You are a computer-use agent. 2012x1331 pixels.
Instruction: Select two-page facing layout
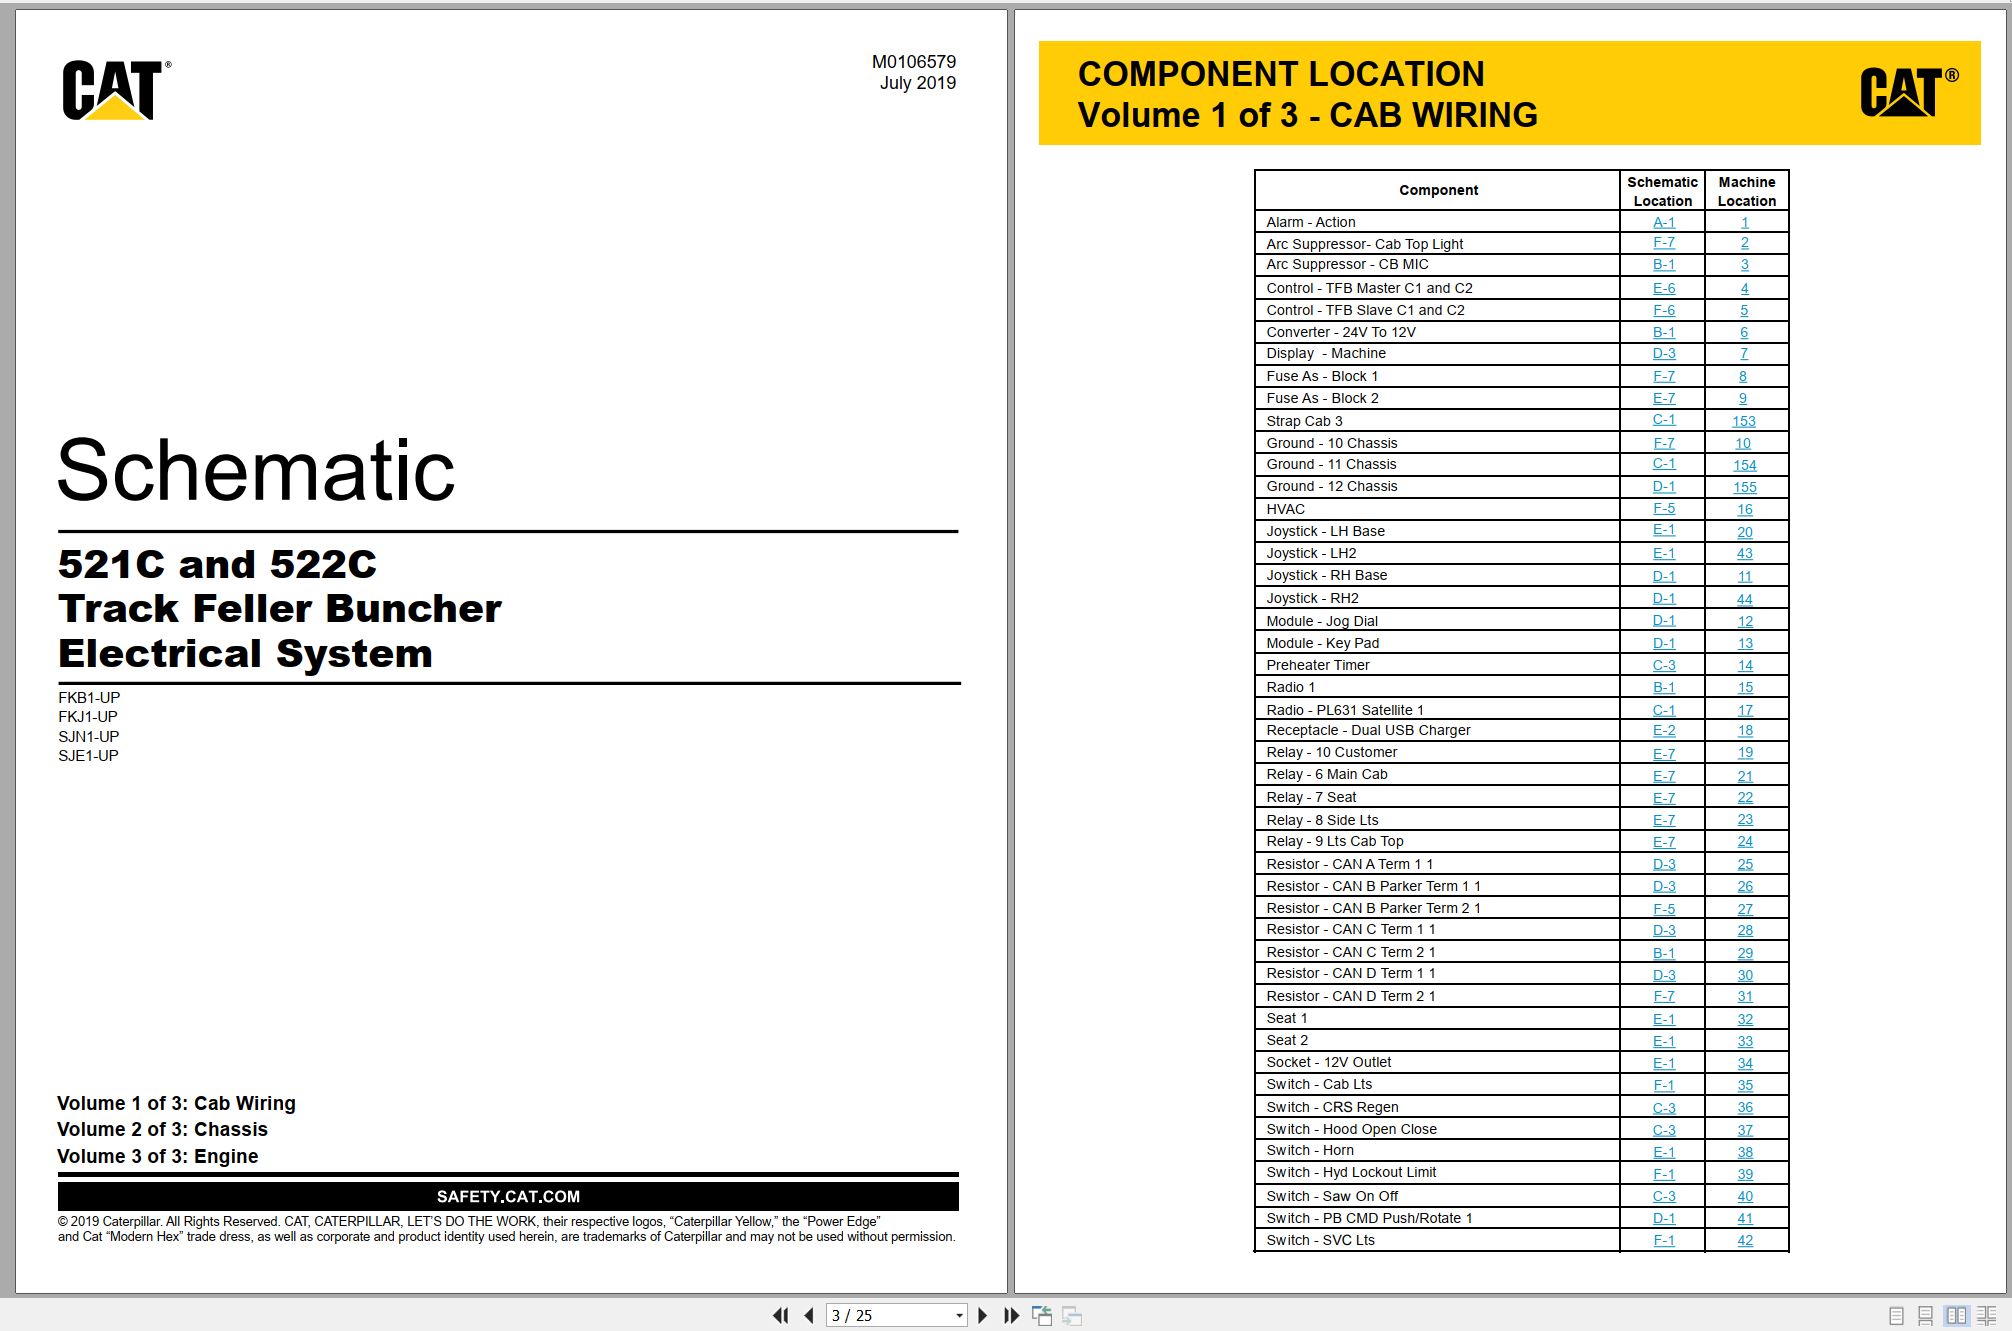[1956, 1316]
